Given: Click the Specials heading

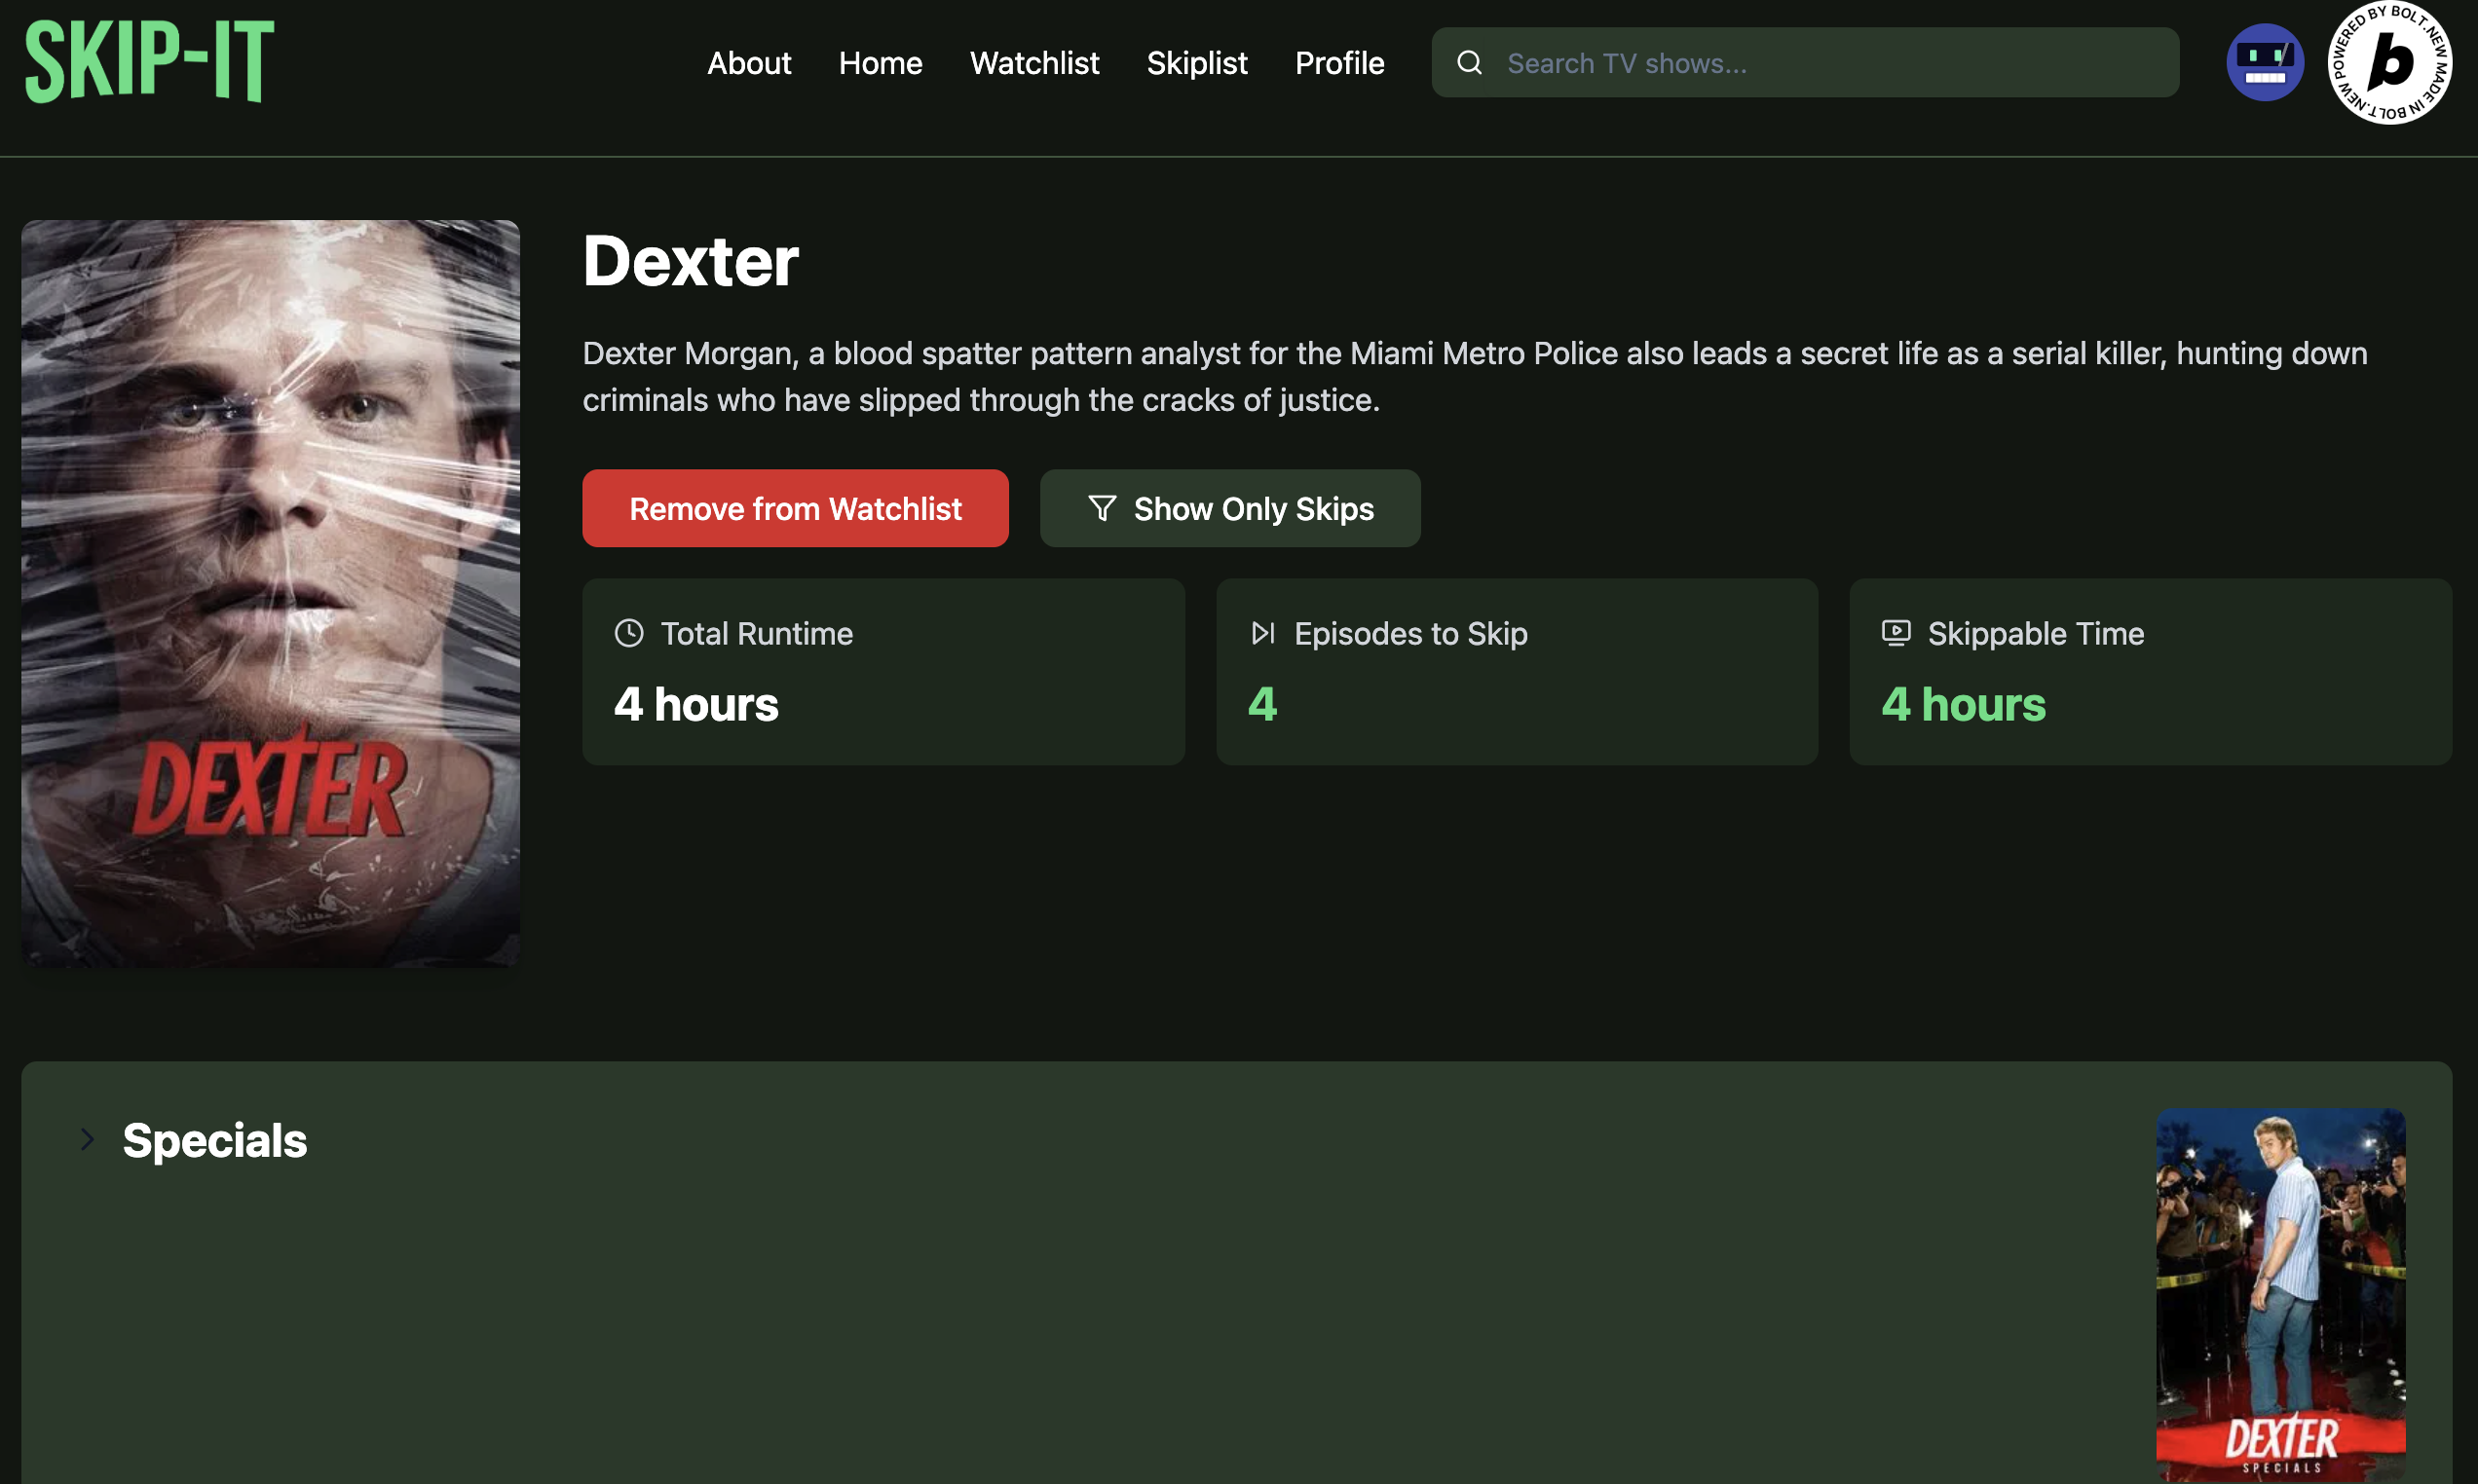Looking at the screenshot, I should click(214, 1140).
